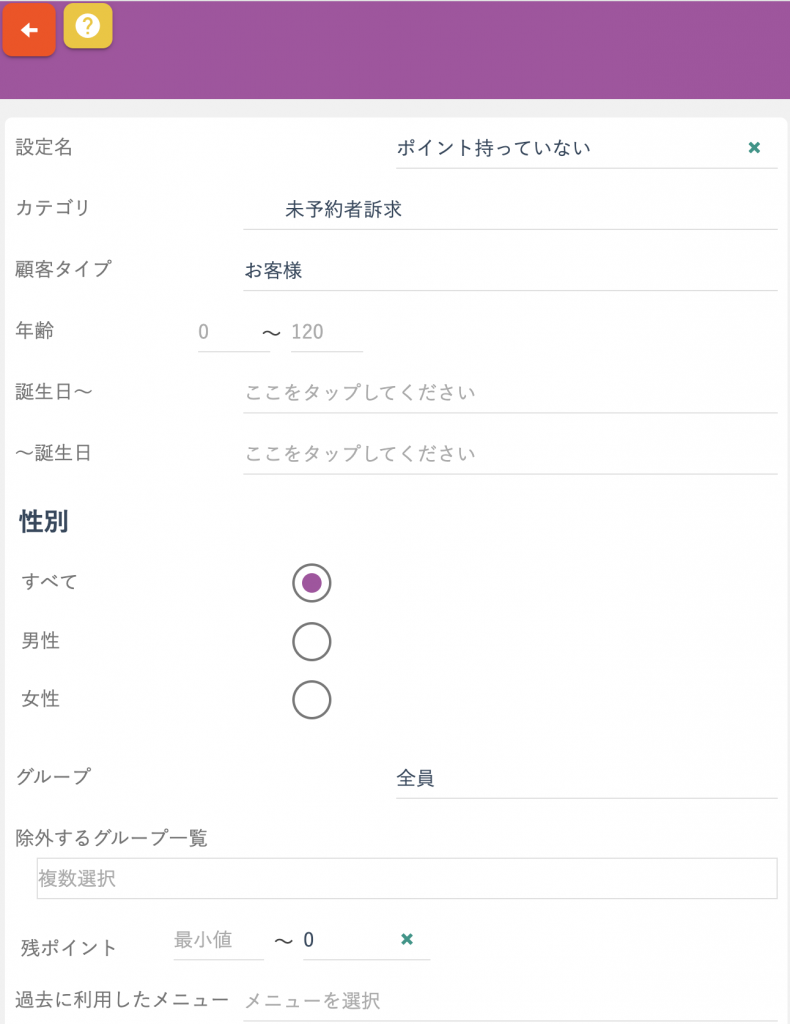790x1024 pixels.
Task: Choose a menu in 過去に利用したメニュー field
Action: 510,1000
